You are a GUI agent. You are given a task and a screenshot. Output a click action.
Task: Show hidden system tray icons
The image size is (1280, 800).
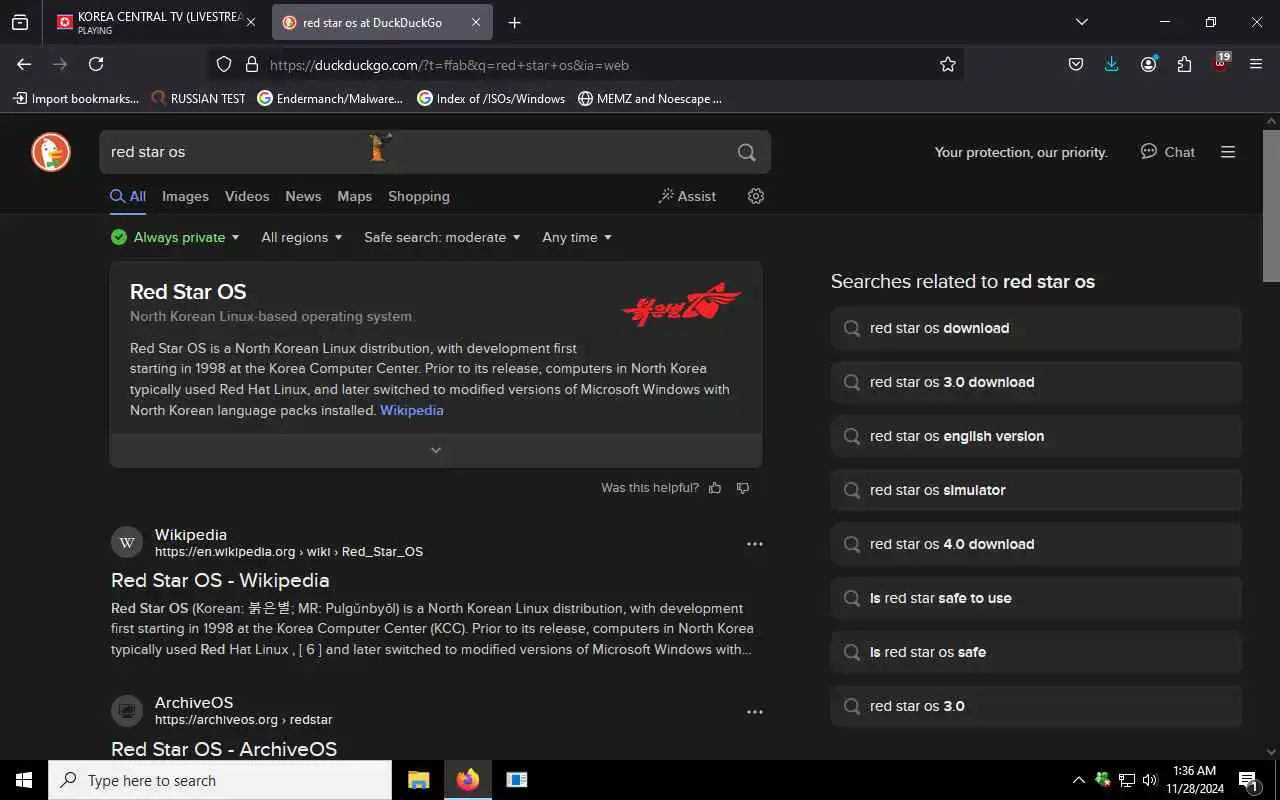pos(1078,780)
